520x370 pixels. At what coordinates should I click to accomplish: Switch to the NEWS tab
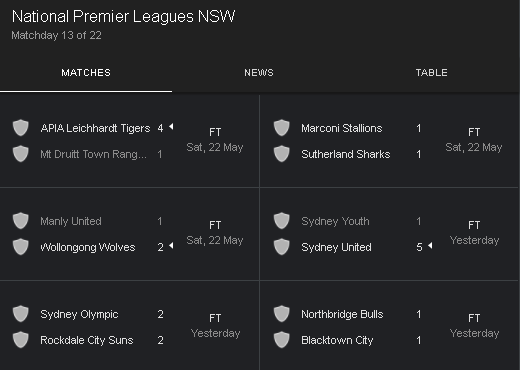click(259, 73)
